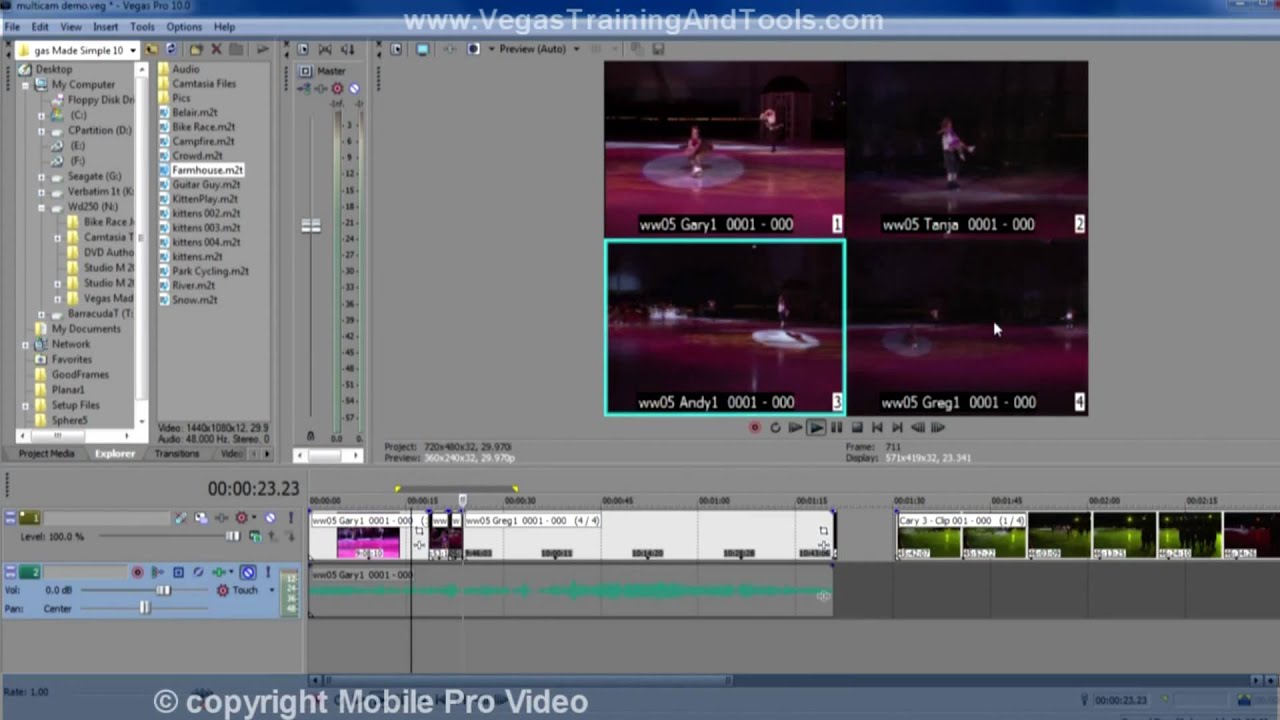Click the Master automation settings gear
Screen dimensions: 1280x720
pos(337,88)
